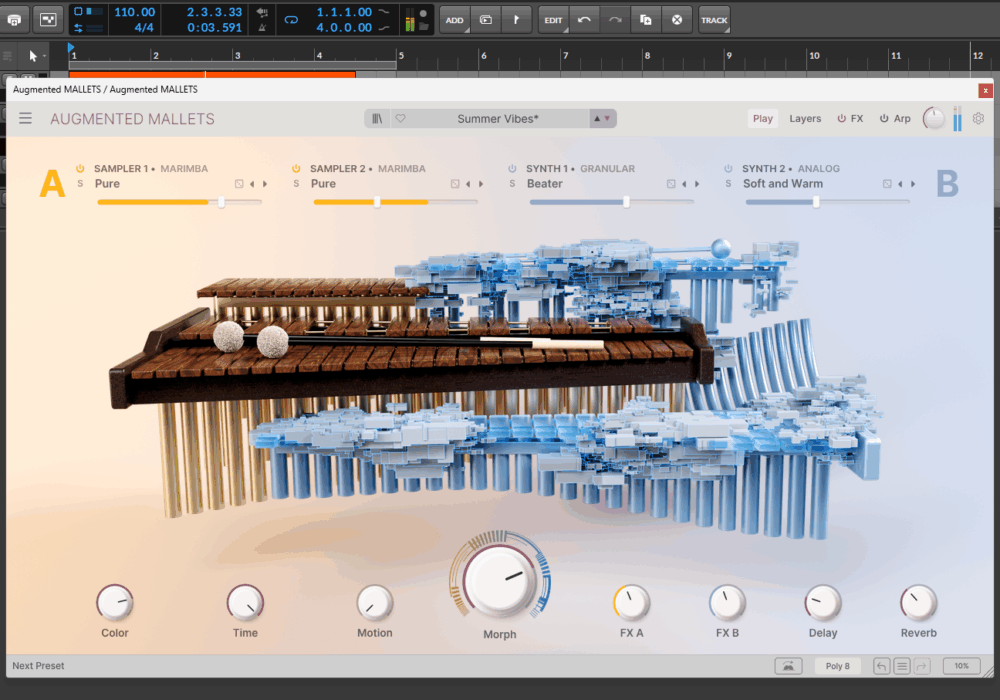Click the DAW undo arrow in the top toolbar
Image resolution: width=1000 pixels, height=700 pixels.
point(584,20)
